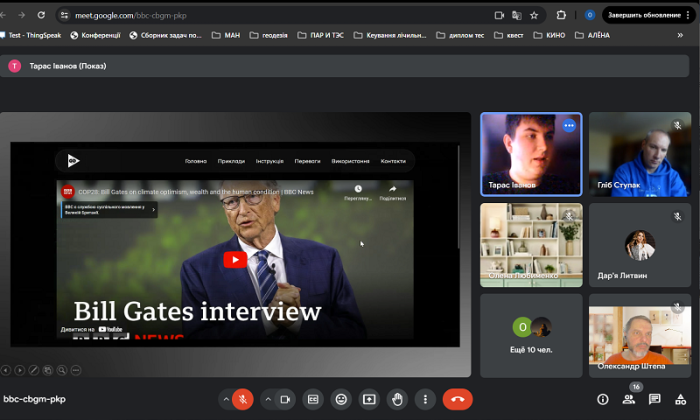Open the activities panel icon

(x=681, y=399)
